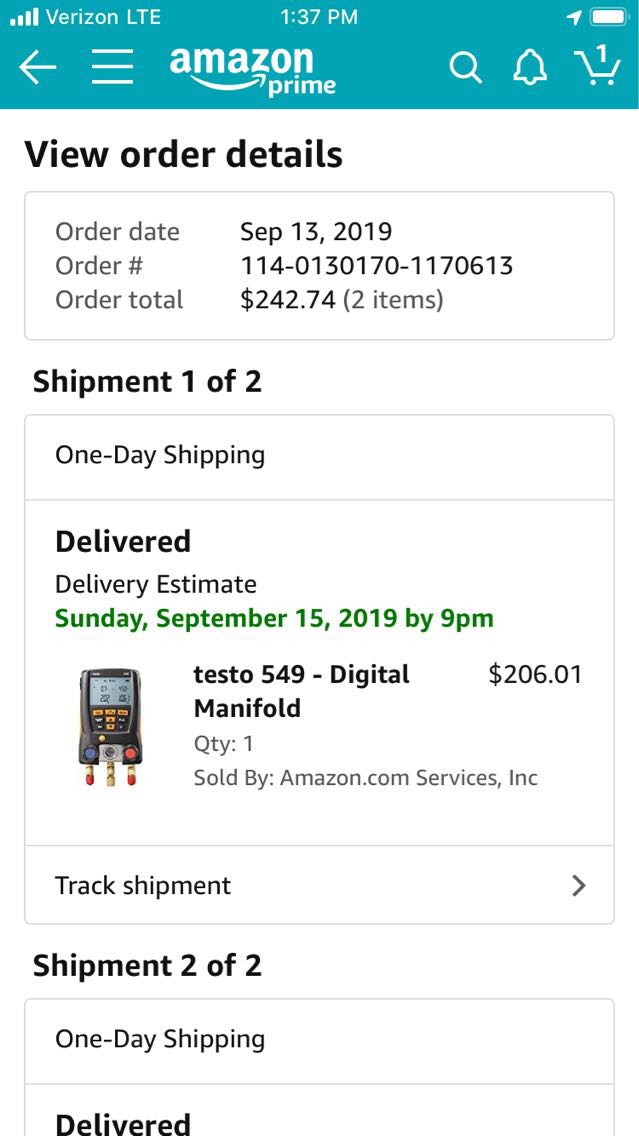
Task: Tap the back arrow icon
Action: 38,67
